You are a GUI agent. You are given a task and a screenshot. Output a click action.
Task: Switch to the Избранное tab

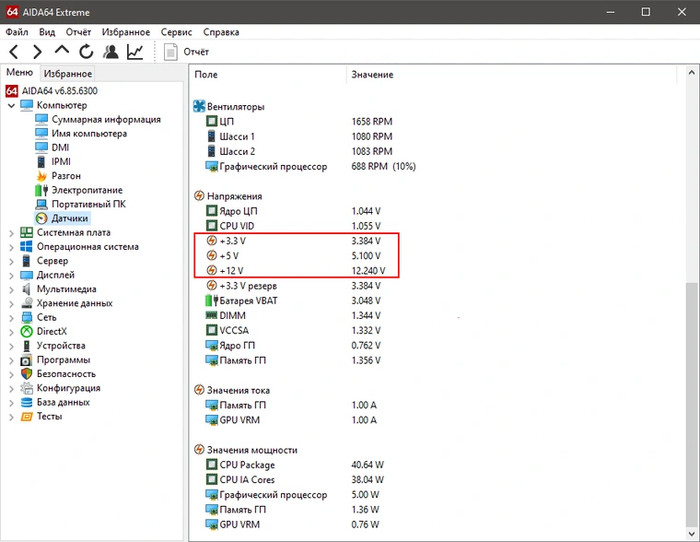pyautogui.click(x=67, y=74)
